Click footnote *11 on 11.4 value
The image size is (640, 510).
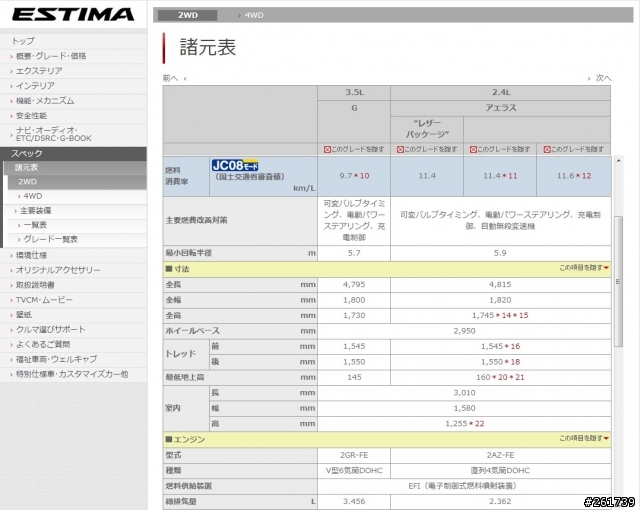point(509,176)
